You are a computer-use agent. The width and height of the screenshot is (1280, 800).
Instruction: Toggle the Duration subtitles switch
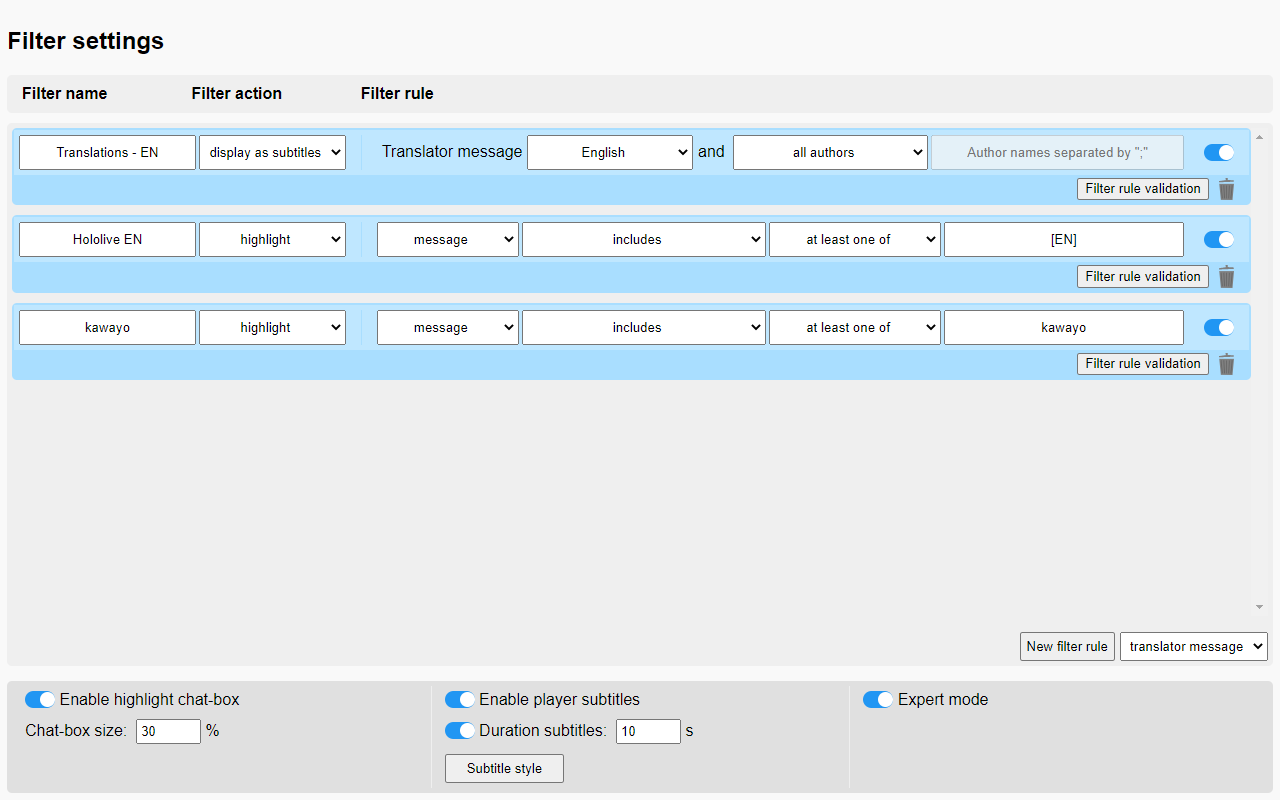tap(460, 731)
